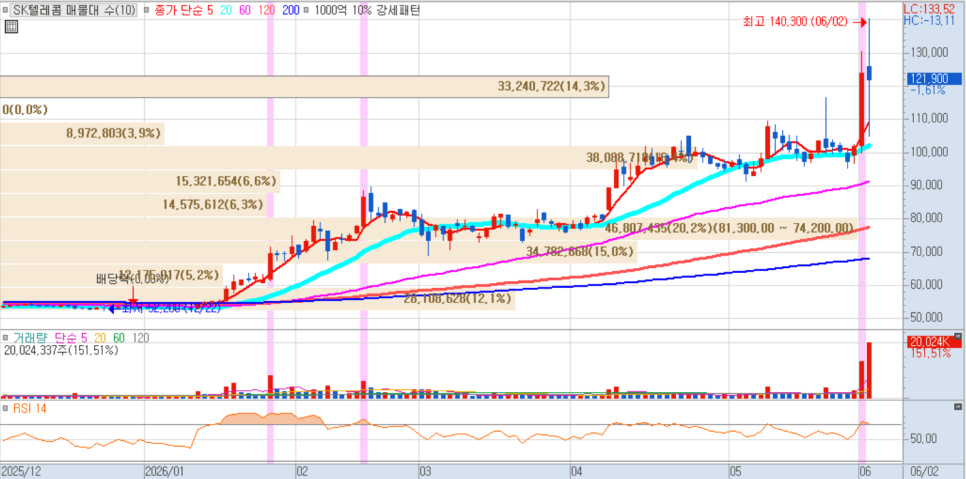Toggle the square marker before 1000억 강세패턴
The image size is (966, 479).
click(x=306, y=10)
